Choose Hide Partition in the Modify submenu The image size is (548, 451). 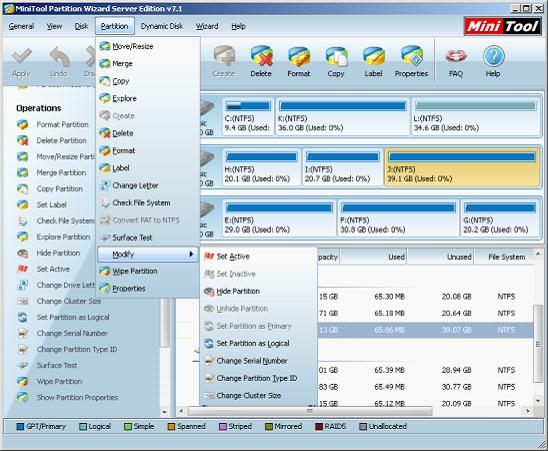pyautogui.click(x=238, y=291)
